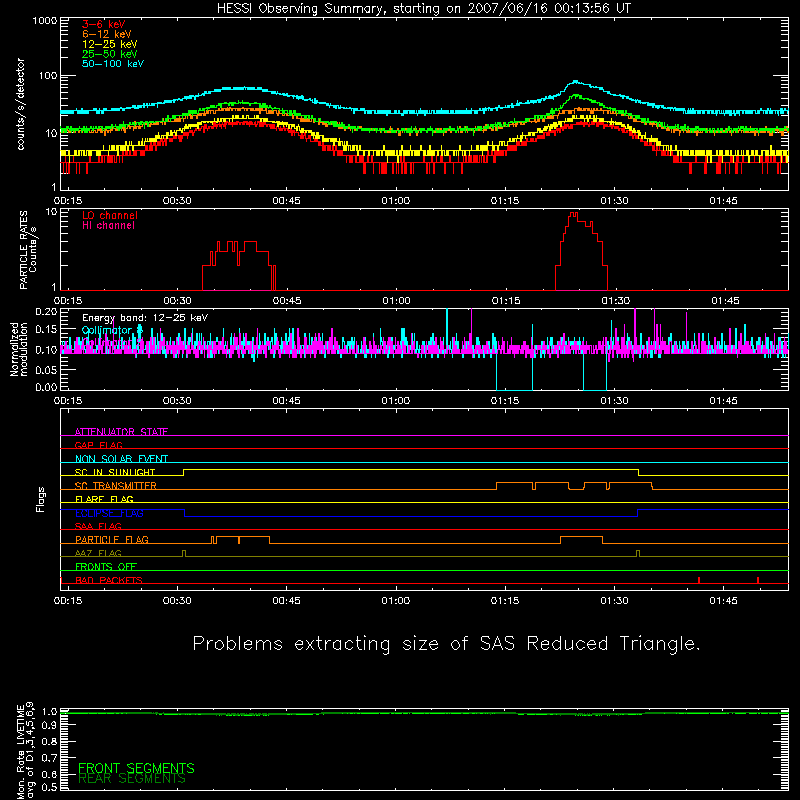The image size is (800, 800).
Task: Click the PARTICLE RATES Counts/s axis label
Action: point(28,250)
